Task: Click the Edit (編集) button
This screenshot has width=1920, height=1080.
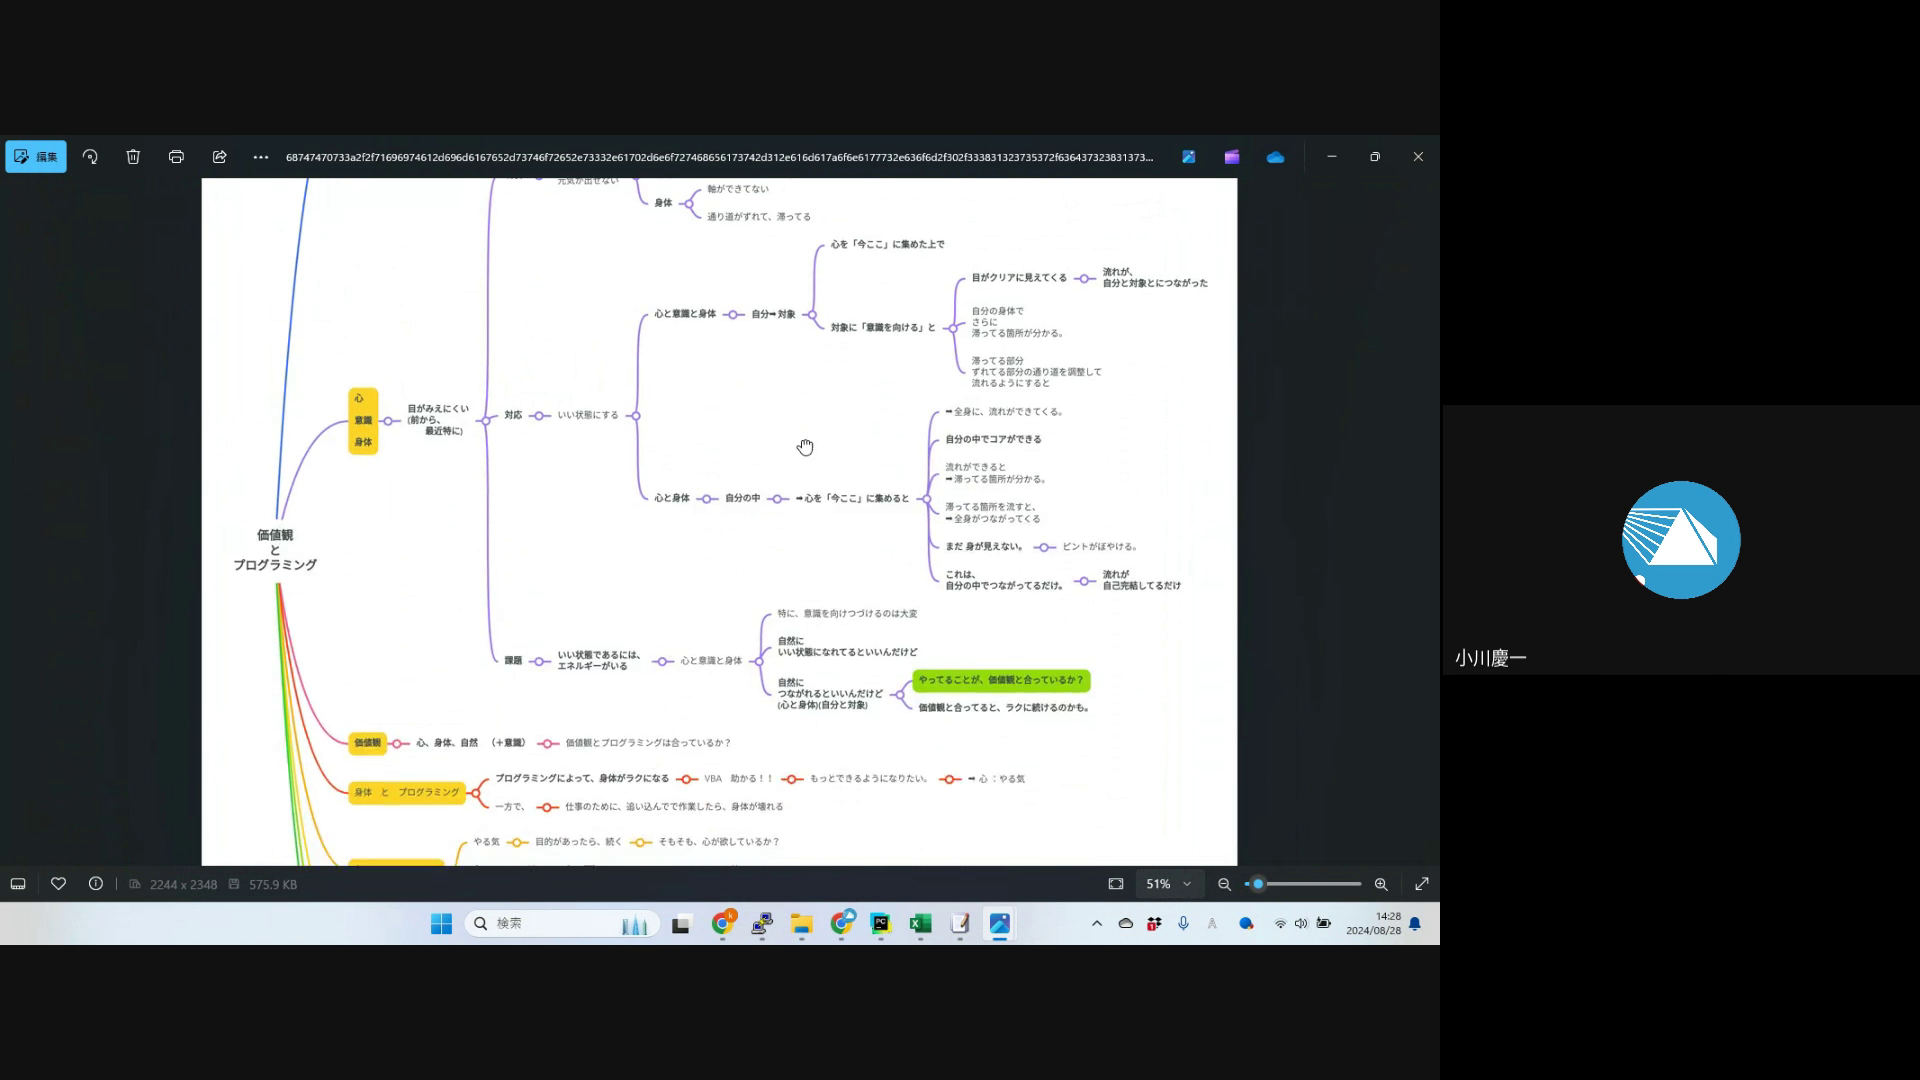Action: tap(36, 157)
